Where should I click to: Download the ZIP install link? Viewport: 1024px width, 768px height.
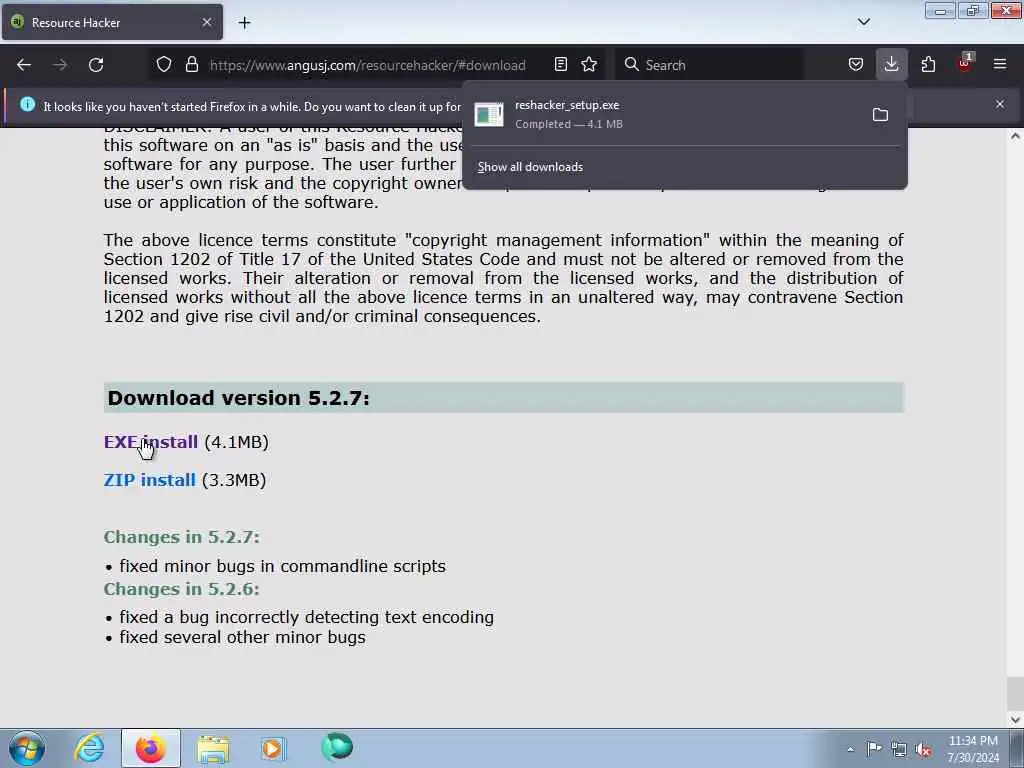(150, 480)
